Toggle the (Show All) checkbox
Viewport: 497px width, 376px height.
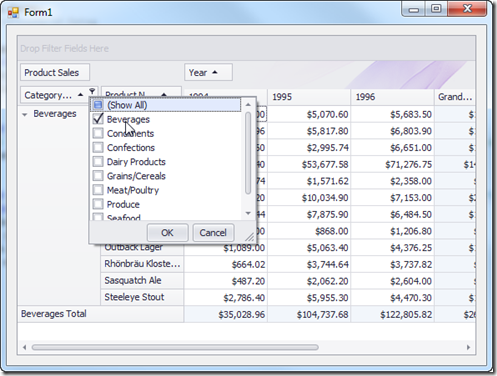point(98,105)
